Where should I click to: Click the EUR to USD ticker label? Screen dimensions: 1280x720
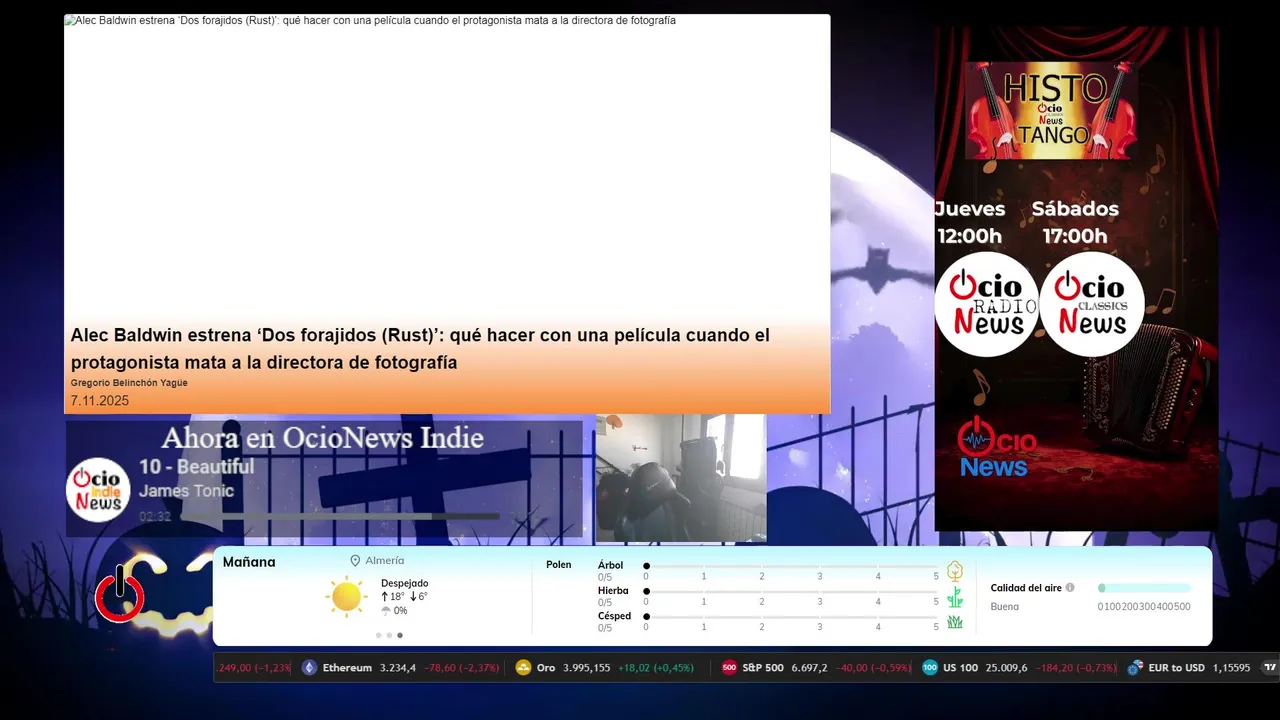click(1177, 668)
